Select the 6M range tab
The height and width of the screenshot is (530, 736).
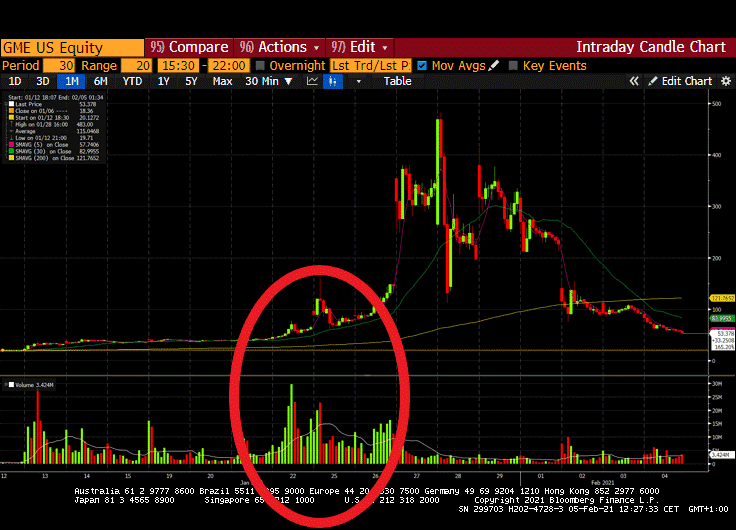click(100, 81)
